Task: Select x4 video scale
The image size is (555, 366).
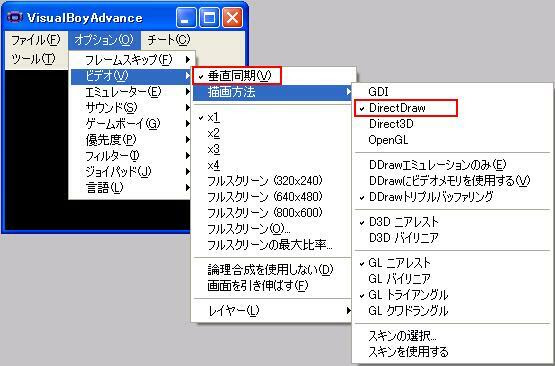Action: click(x=273, y=165)
